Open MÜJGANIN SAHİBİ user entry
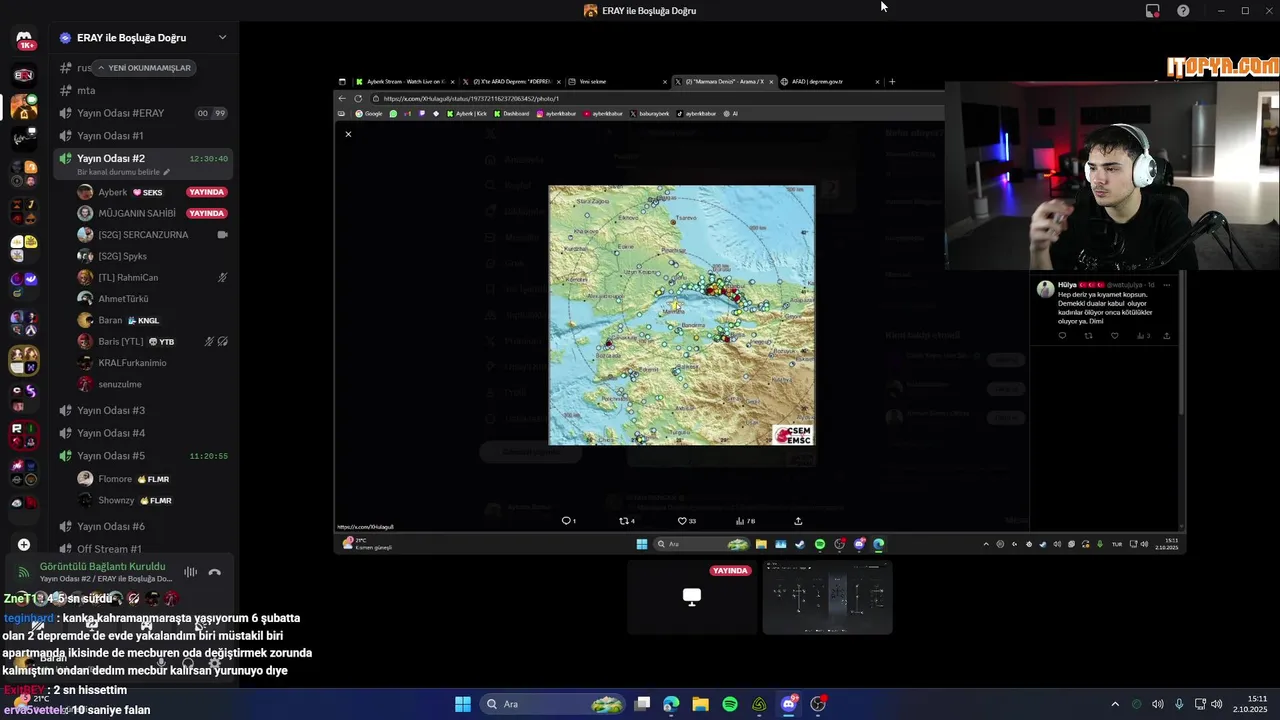This screenshot has height=720, width=1280. [153, 213]
